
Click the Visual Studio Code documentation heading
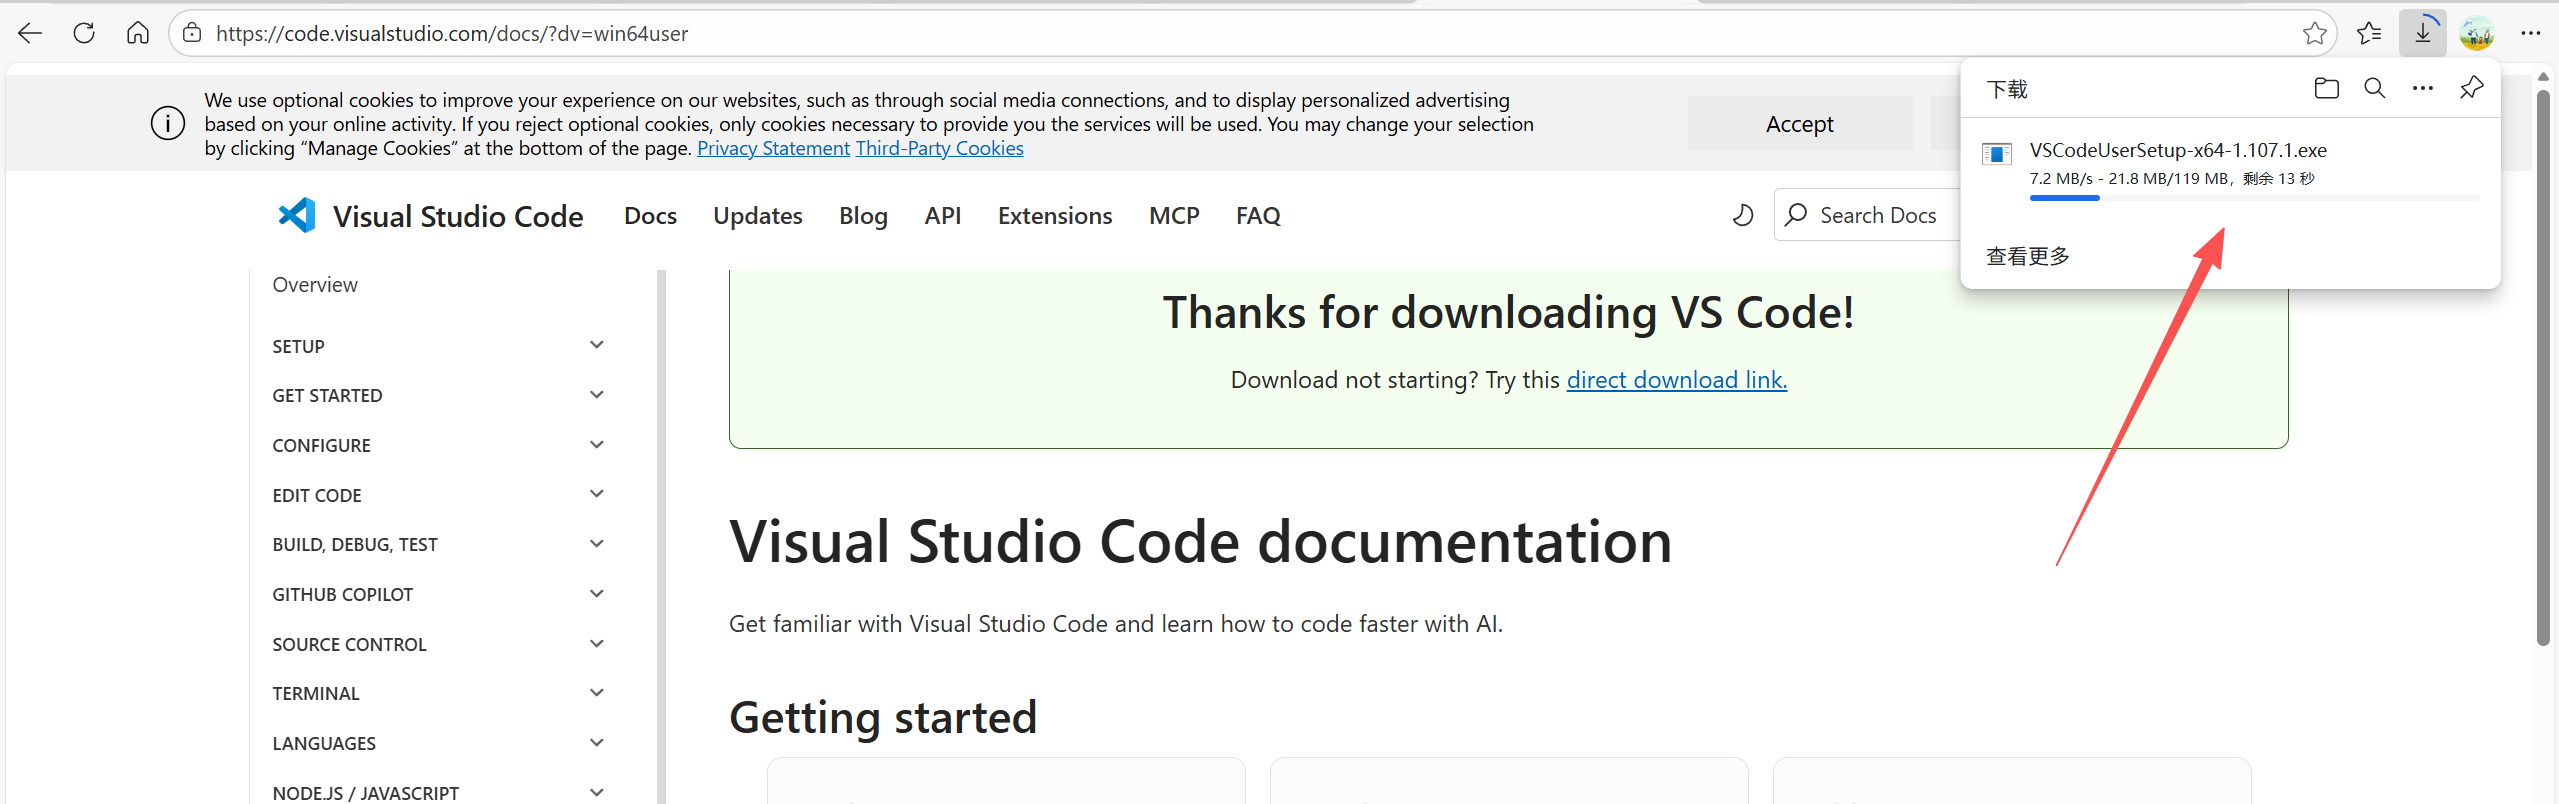tap(1200, 542)
